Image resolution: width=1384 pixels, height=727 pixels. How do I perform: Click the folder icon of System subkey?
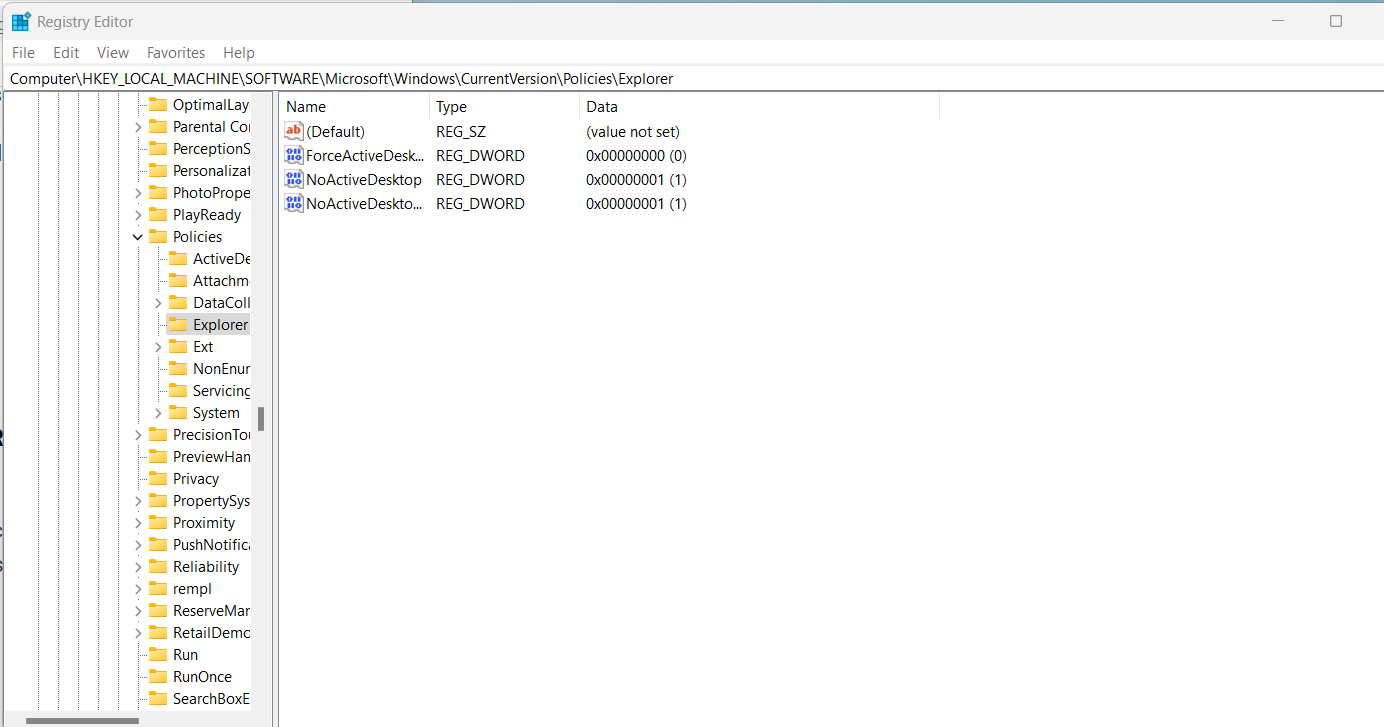pyautogui.click(x=178, y=412)
